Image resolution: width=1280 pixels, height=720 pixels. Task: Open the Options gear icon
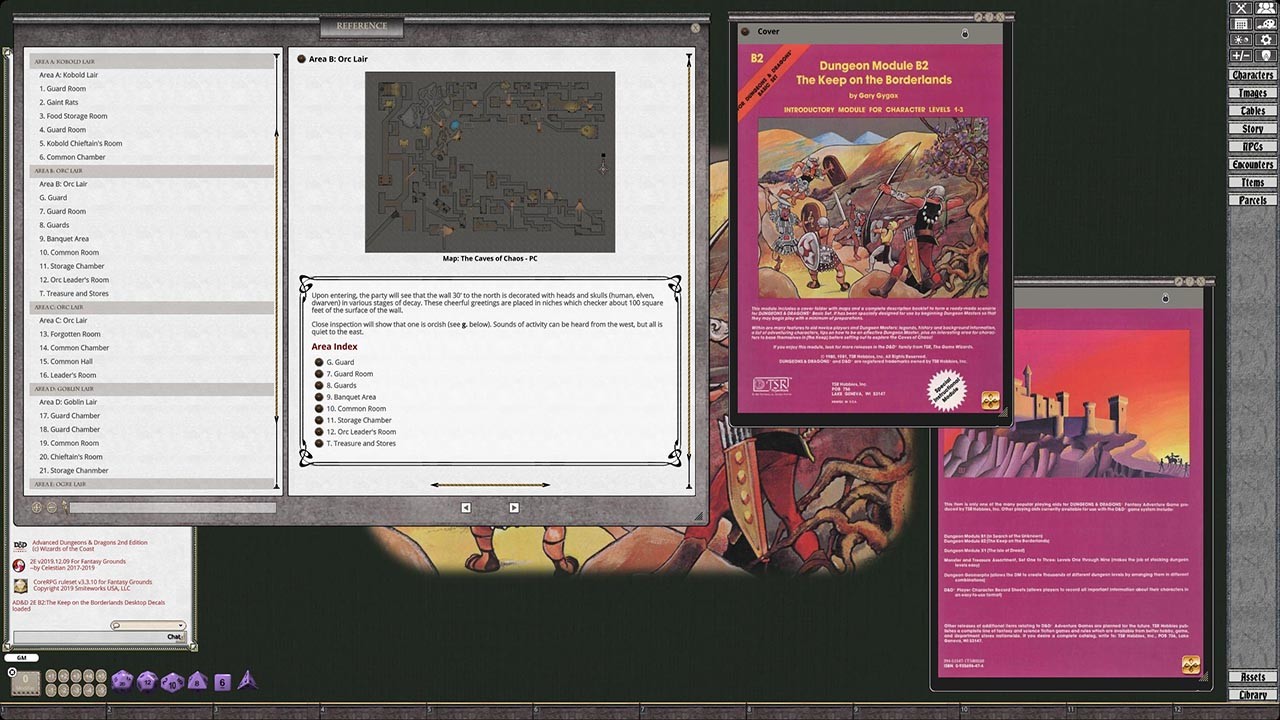pos(1266,40)
